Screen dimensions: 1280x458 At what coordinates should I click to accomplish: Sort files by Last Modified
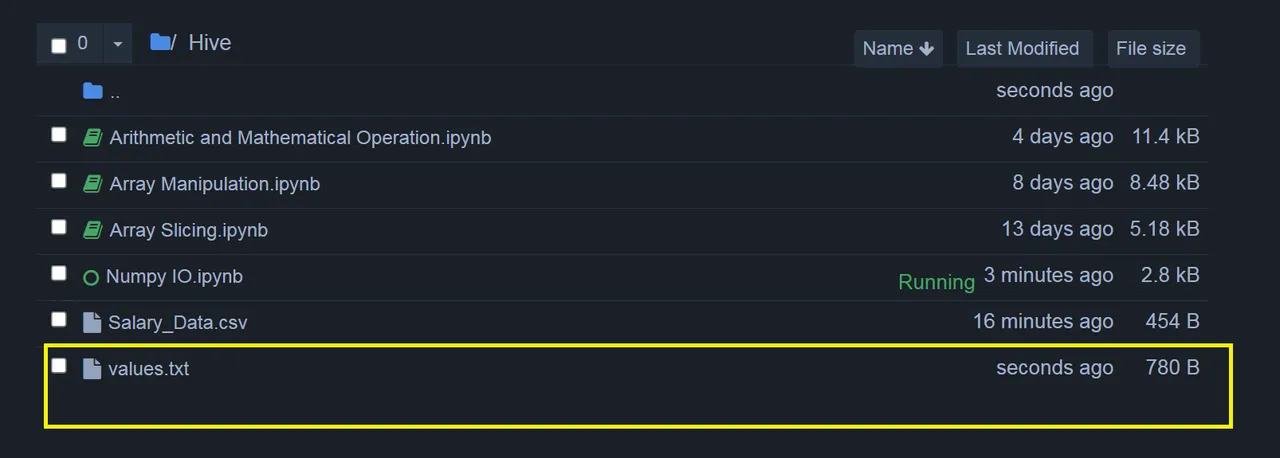click(1022, 48)
